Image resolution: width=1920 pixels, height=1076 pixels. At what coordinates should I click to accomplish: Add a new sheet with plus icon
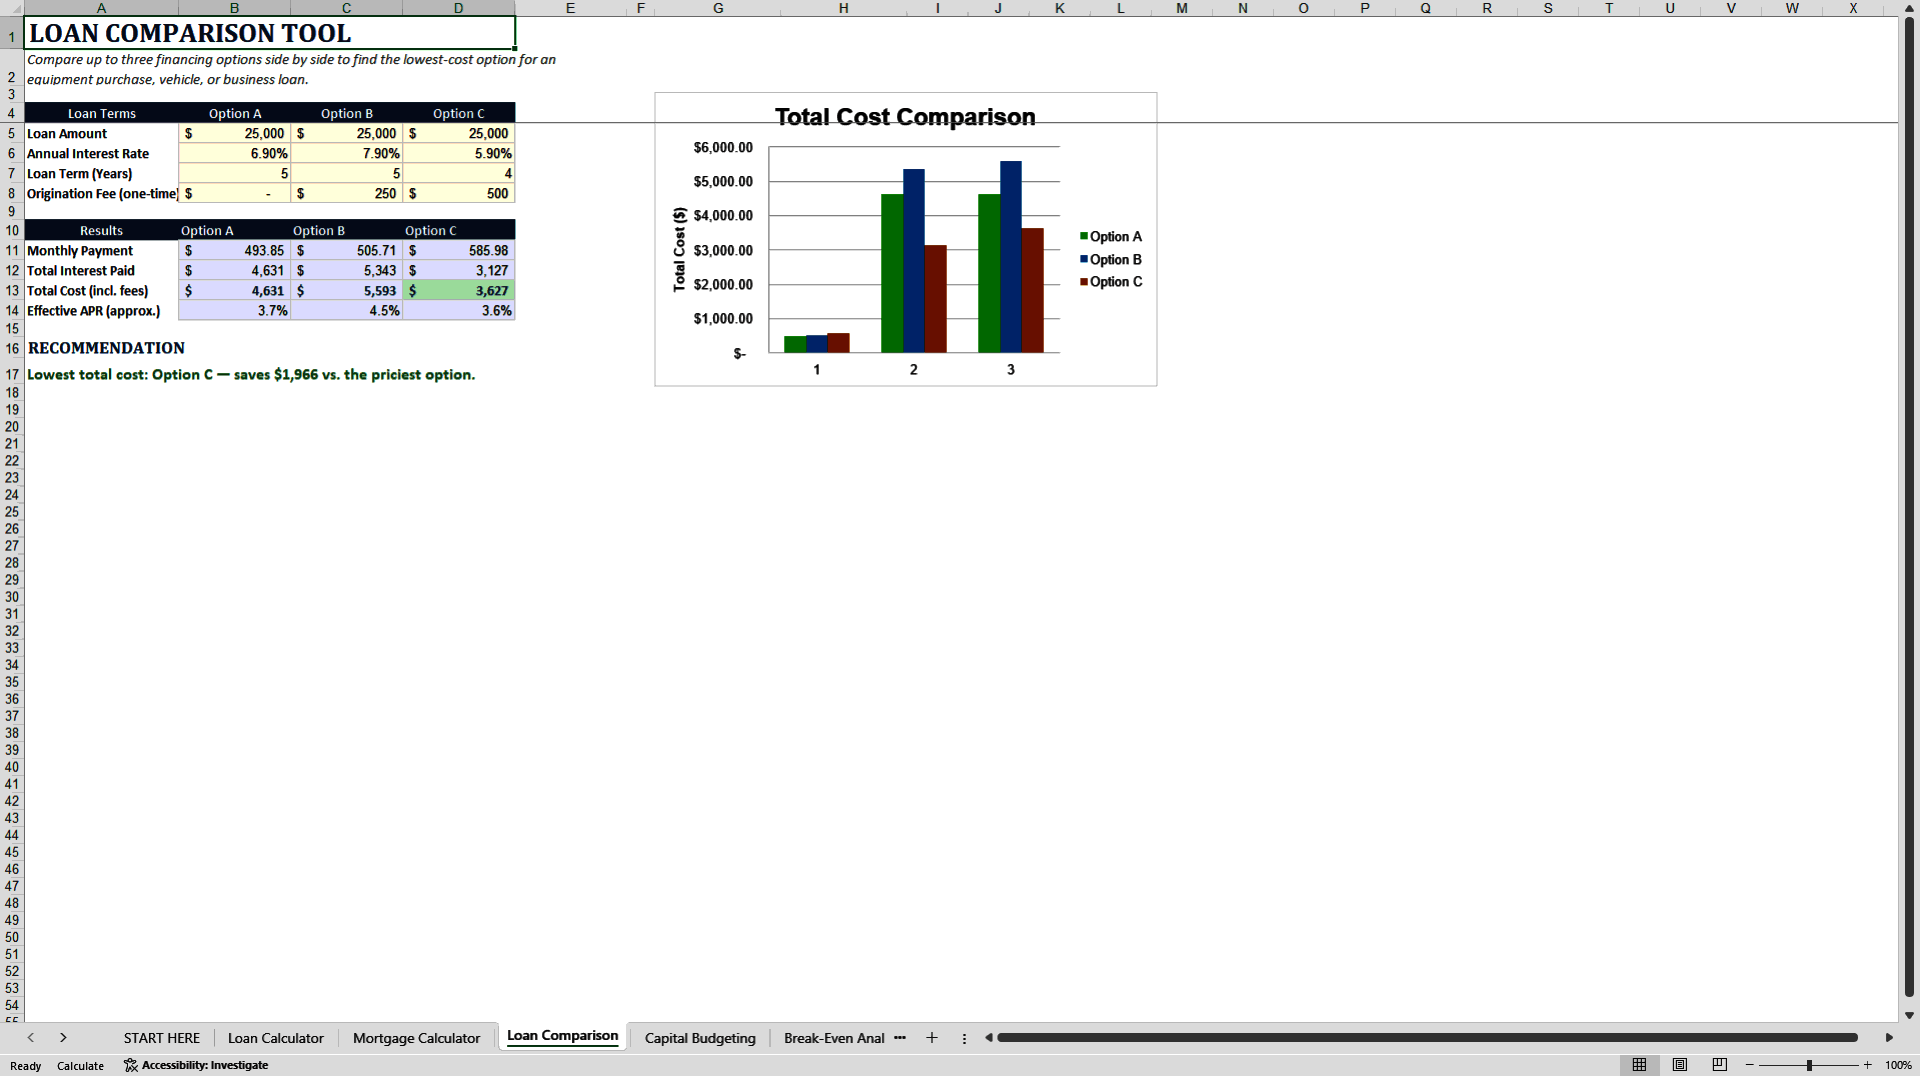click(932, 1038)
